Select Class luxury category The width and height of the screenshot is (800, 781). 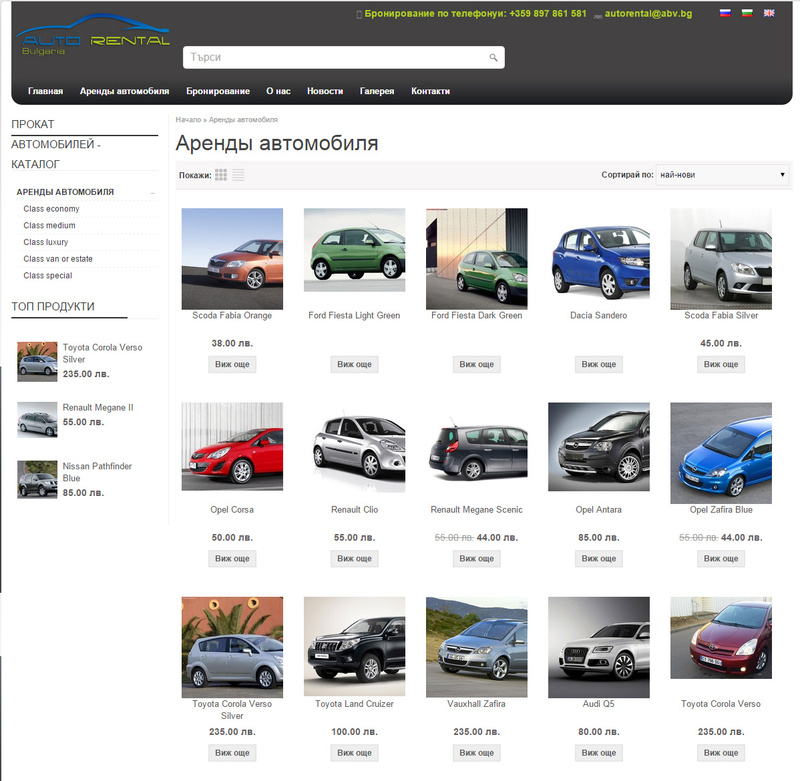click(46, 242)
